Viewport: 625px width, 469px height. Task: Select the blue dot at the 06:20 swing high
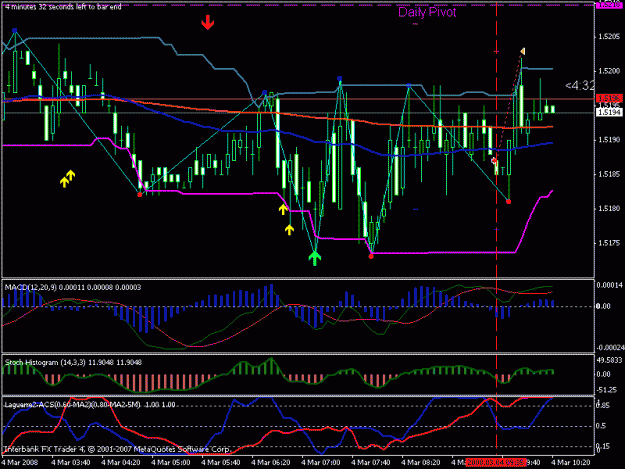pyautogui.click(x=265, y=92)
